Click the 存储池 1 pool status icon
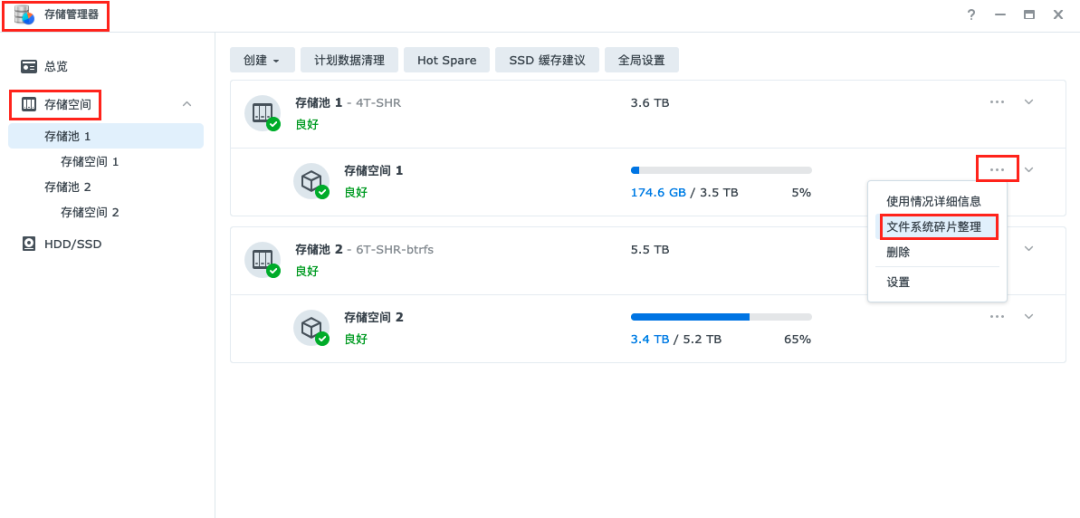Image resolution: width=1080 pixels, height=518 pixels. 261,113
